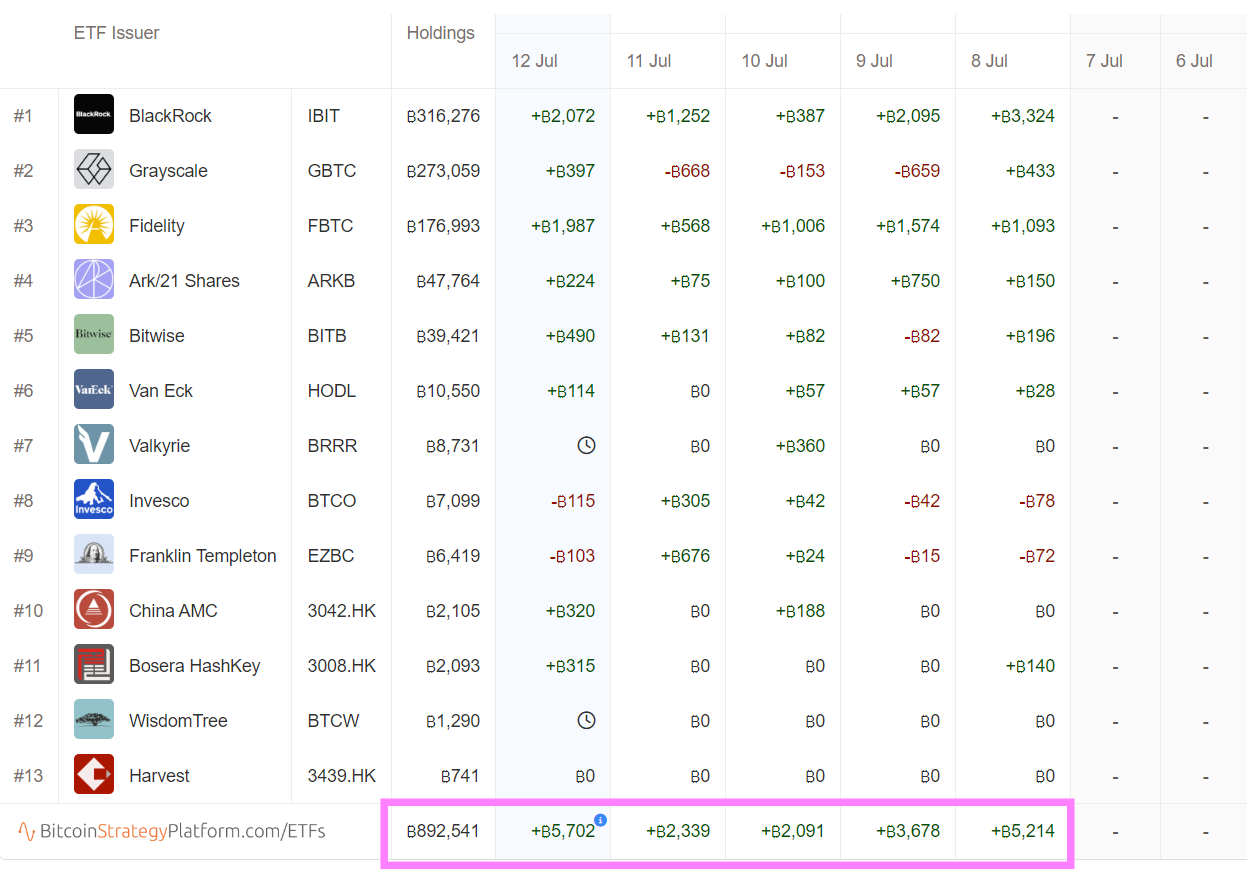Click the China AMC red logo
This screenshot has width=1247, height=870.
click(94, 610)
